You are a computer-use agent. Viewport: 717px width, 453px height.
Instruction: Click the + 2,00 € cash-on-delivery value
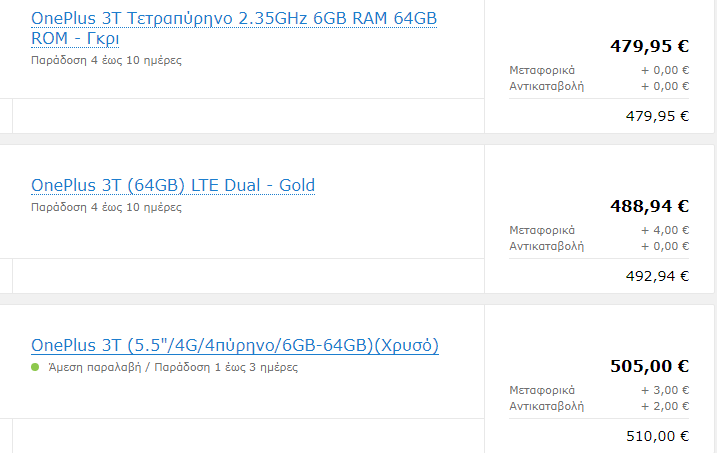[665, 406]
